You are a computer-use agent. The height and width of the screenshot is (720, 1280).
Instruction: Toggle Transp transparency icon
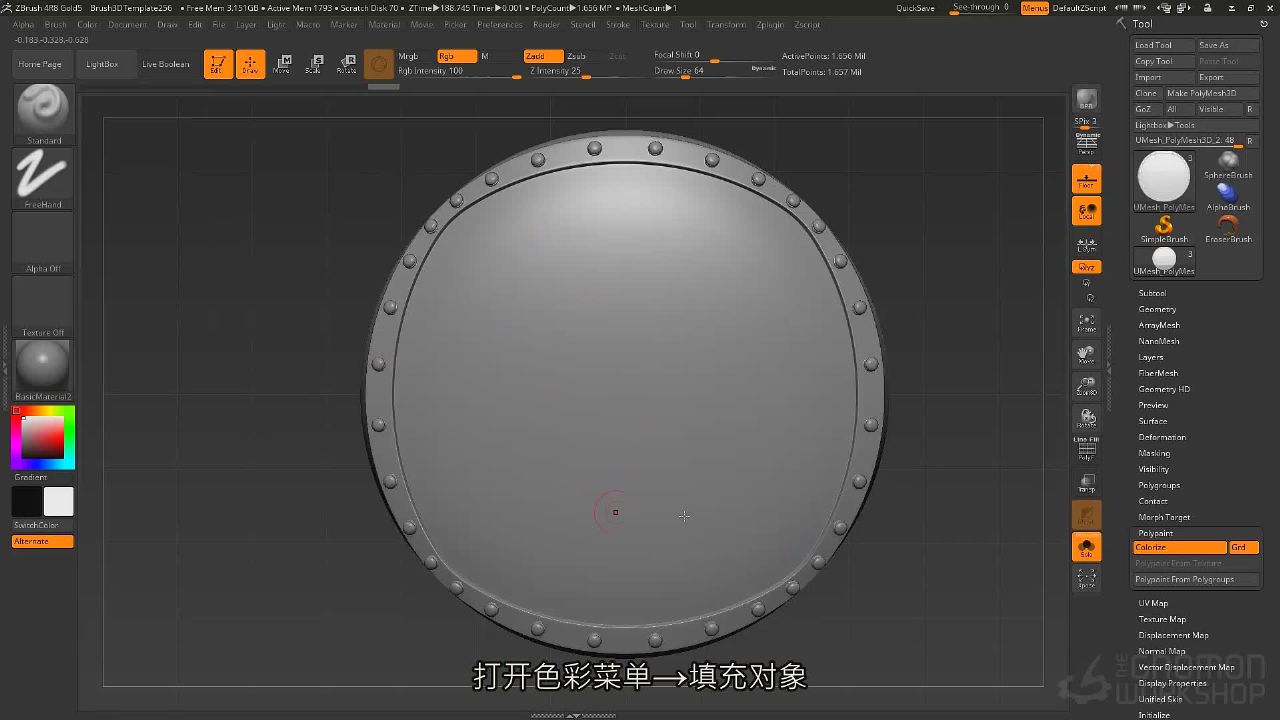coord(1086,483)
